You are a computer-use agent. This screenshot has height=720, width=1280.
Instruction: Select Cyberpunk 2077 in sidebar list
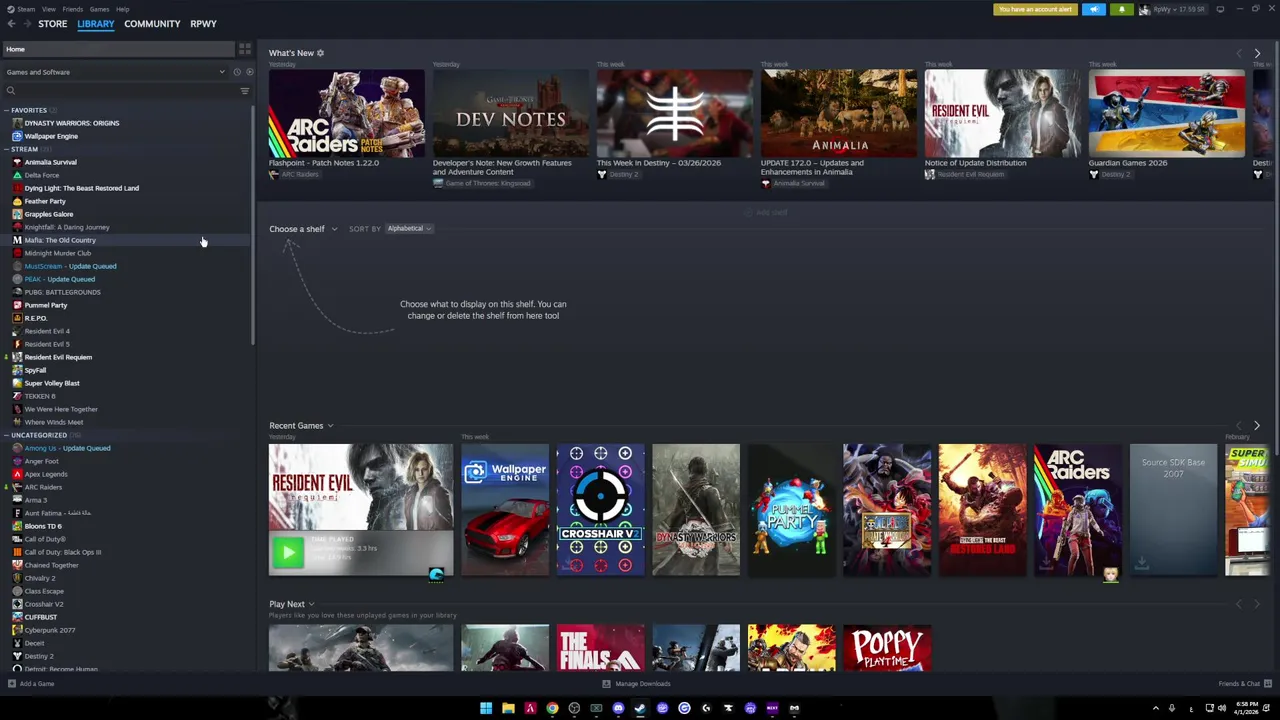click(49, 630)
